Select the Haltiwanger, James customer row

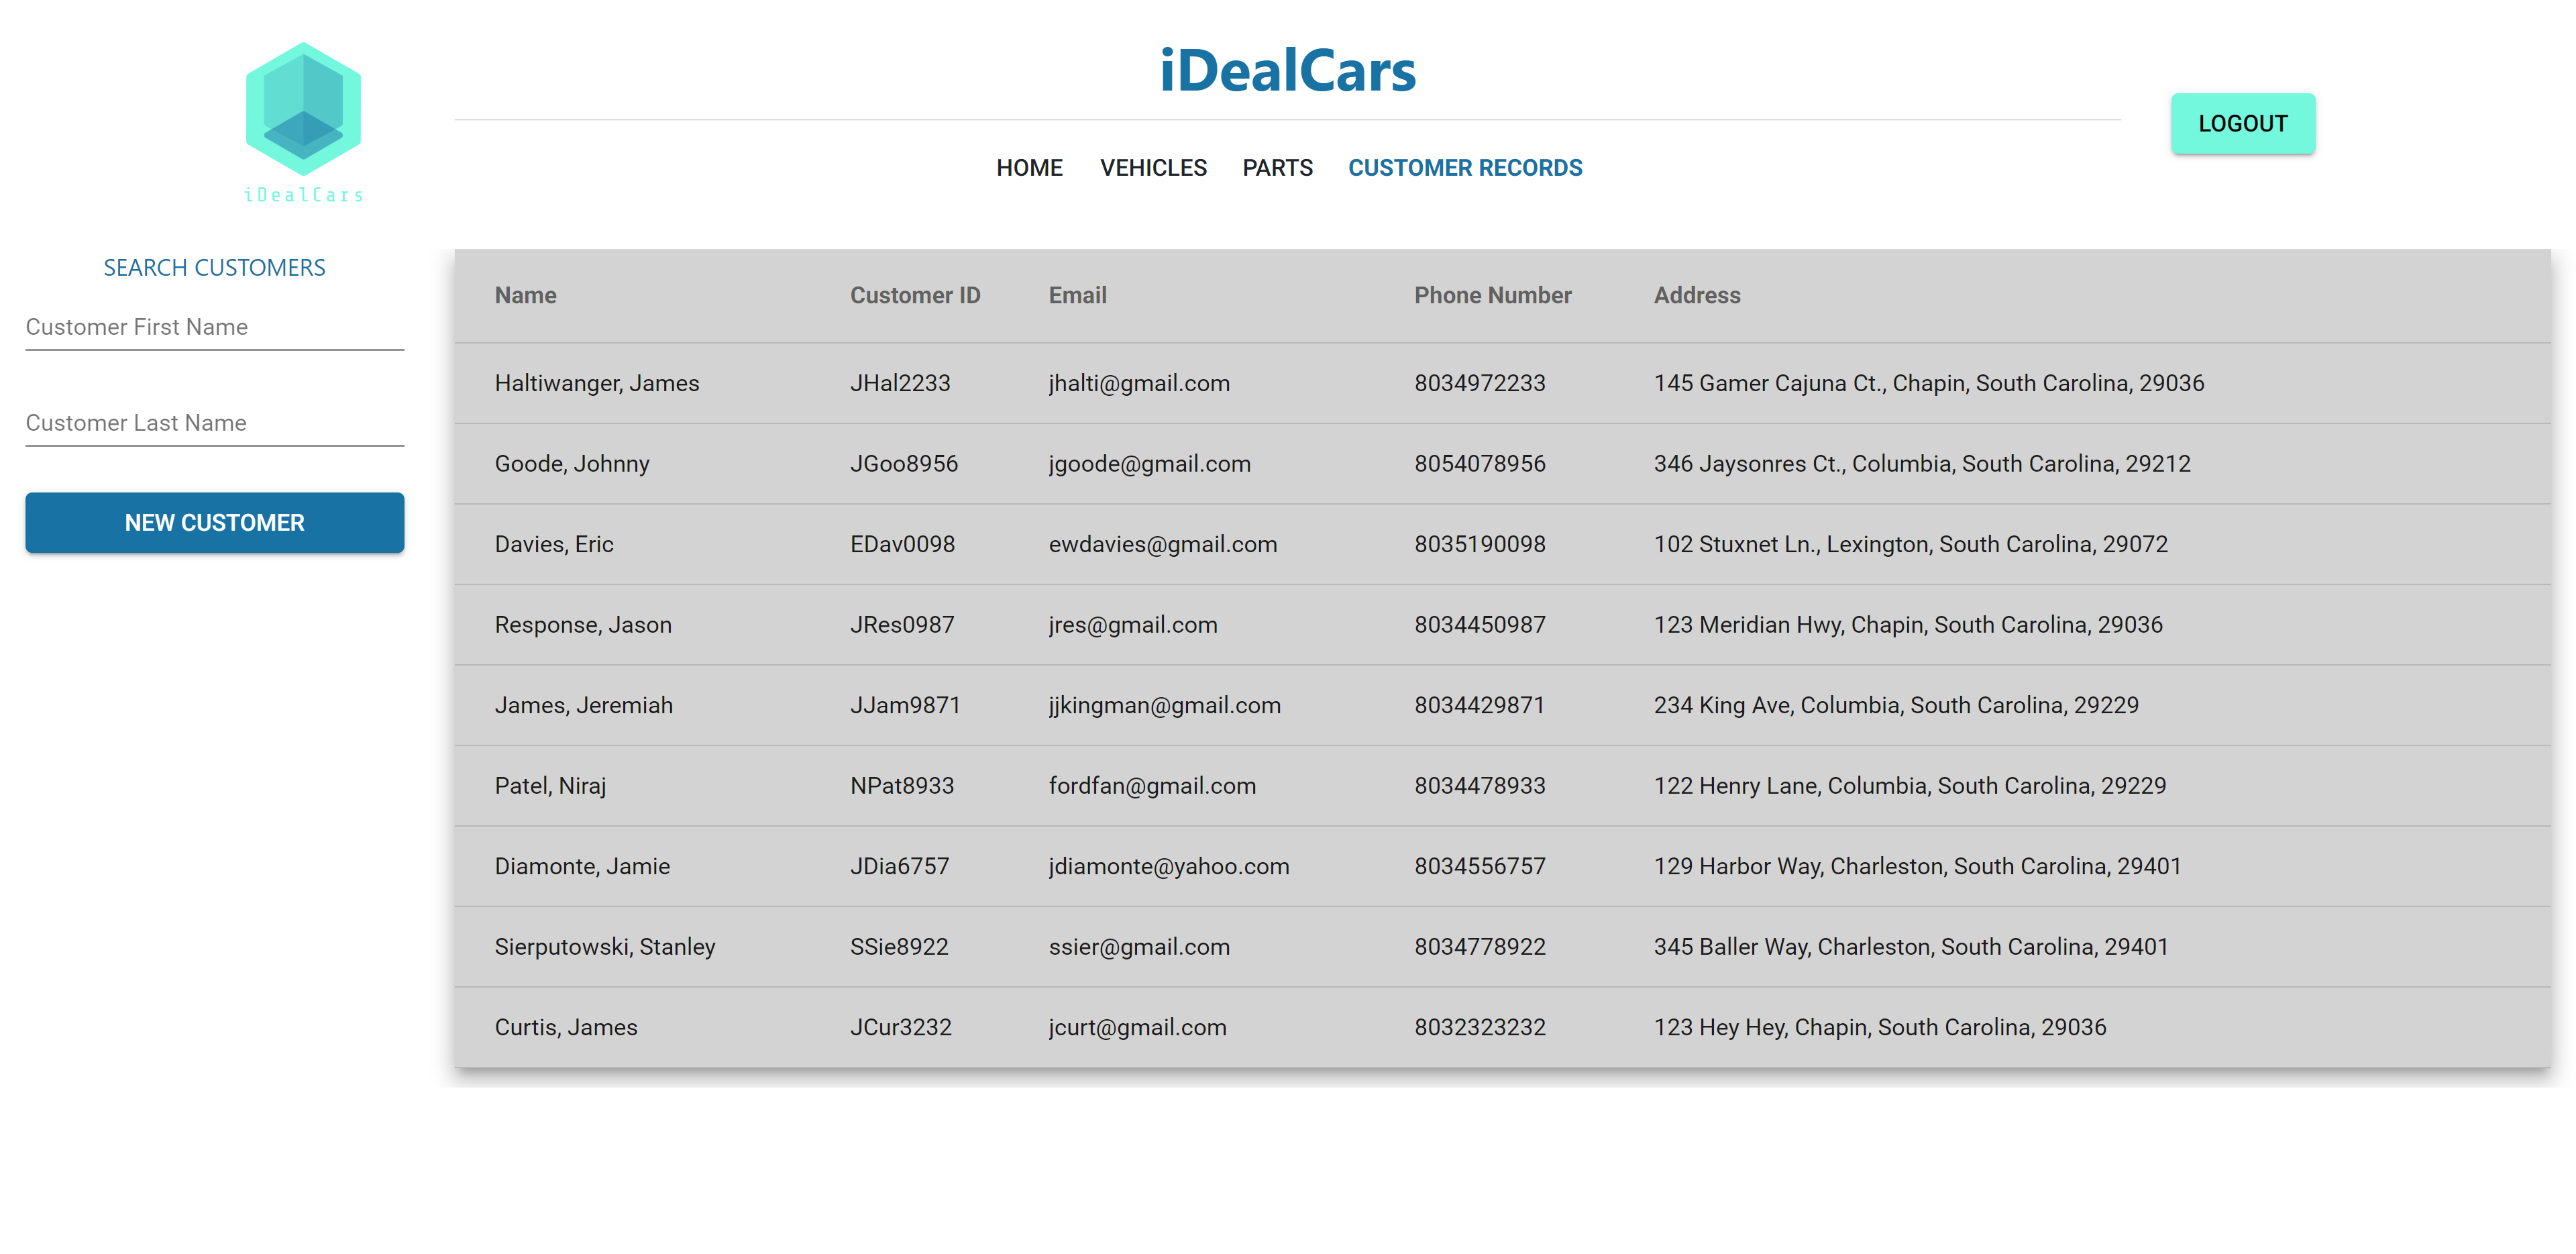tap(1502, 383)
